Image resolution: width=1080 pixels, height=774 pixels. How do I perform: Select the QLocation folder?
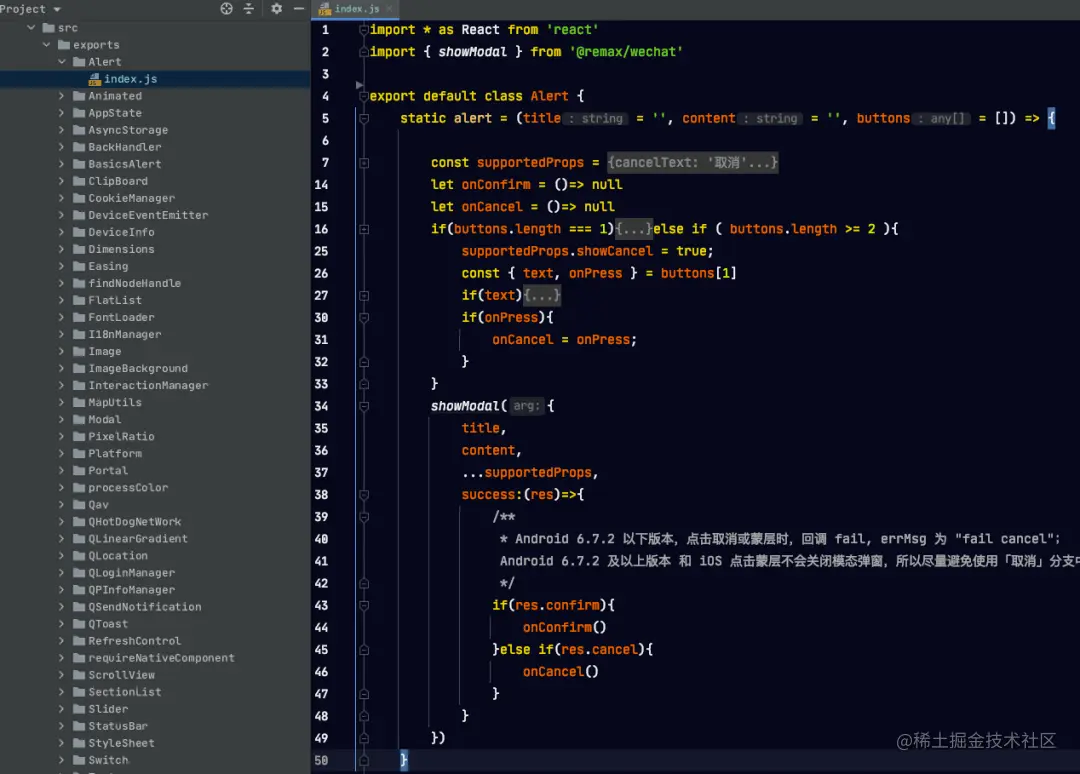pyautogui.click(x=118, y=556)
